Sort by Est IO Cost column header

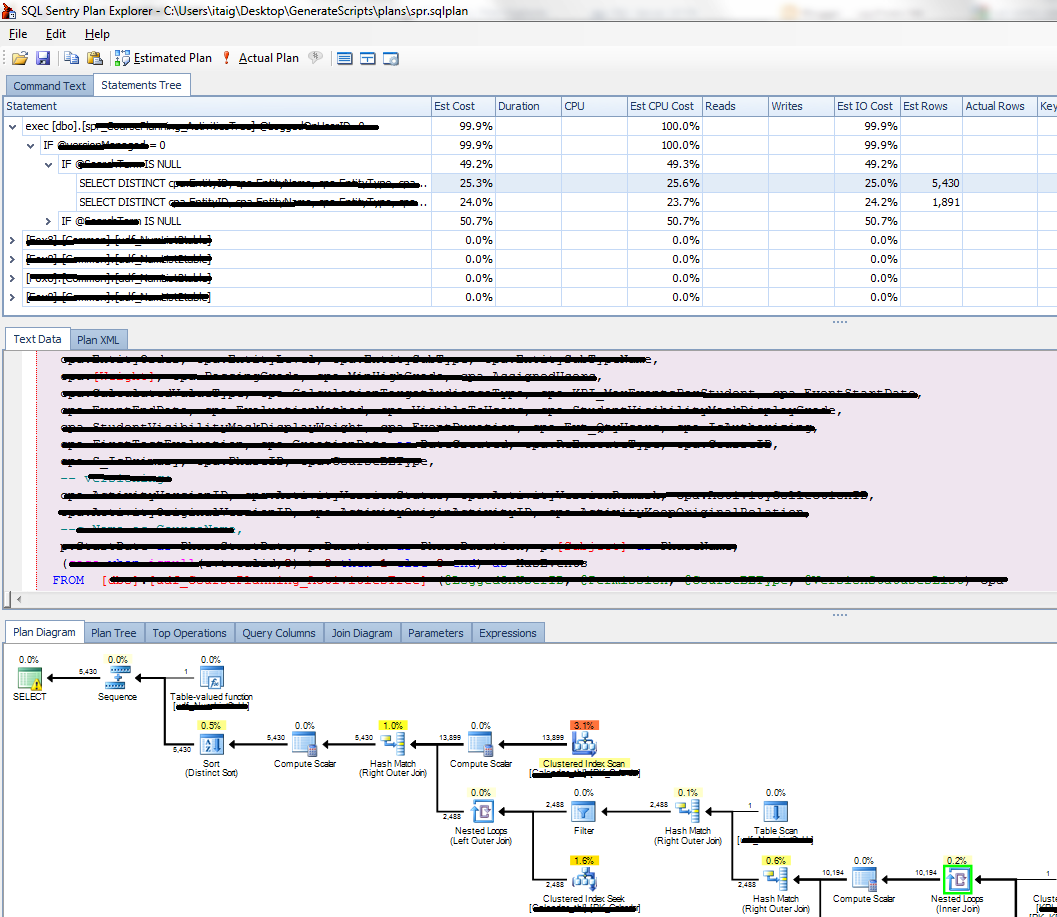coord(867,106)
